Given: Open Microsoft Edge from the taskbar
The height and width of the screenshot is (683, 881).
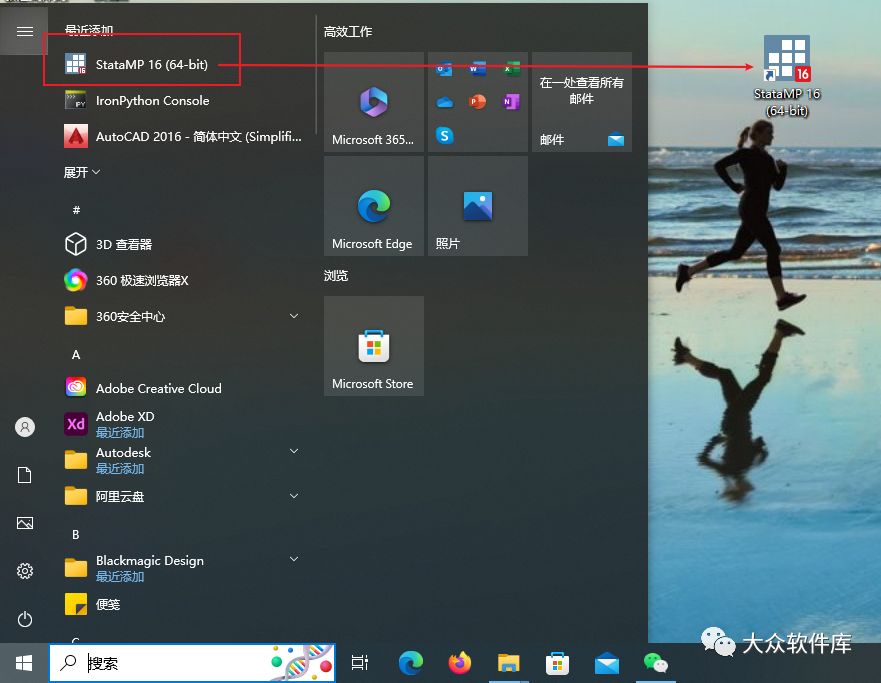Looking at the screenshot, I should point(411,663).
